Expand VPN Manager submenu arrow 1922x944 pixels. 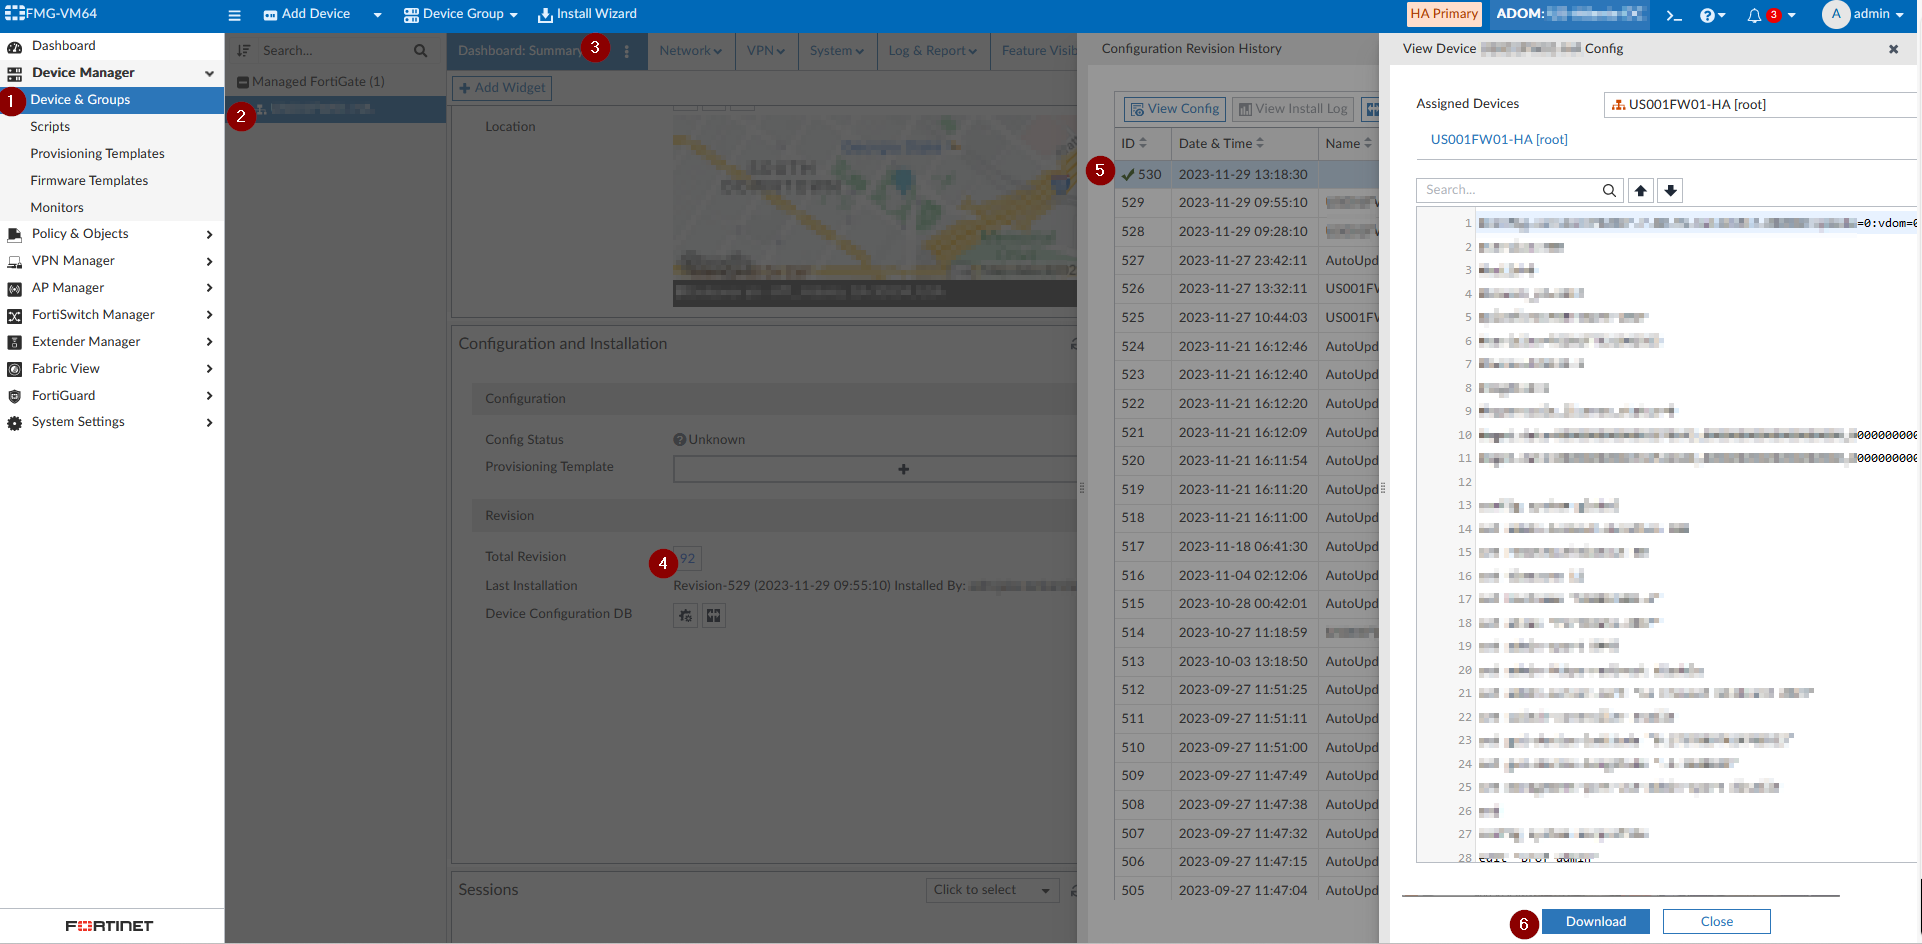[209, 261]
